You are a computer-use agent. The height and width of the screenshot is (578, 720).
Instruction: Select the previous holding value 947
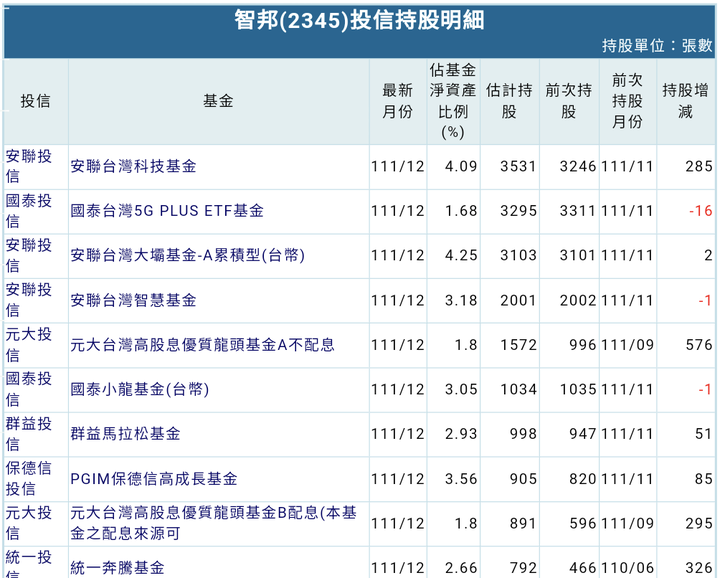[583, 434]
